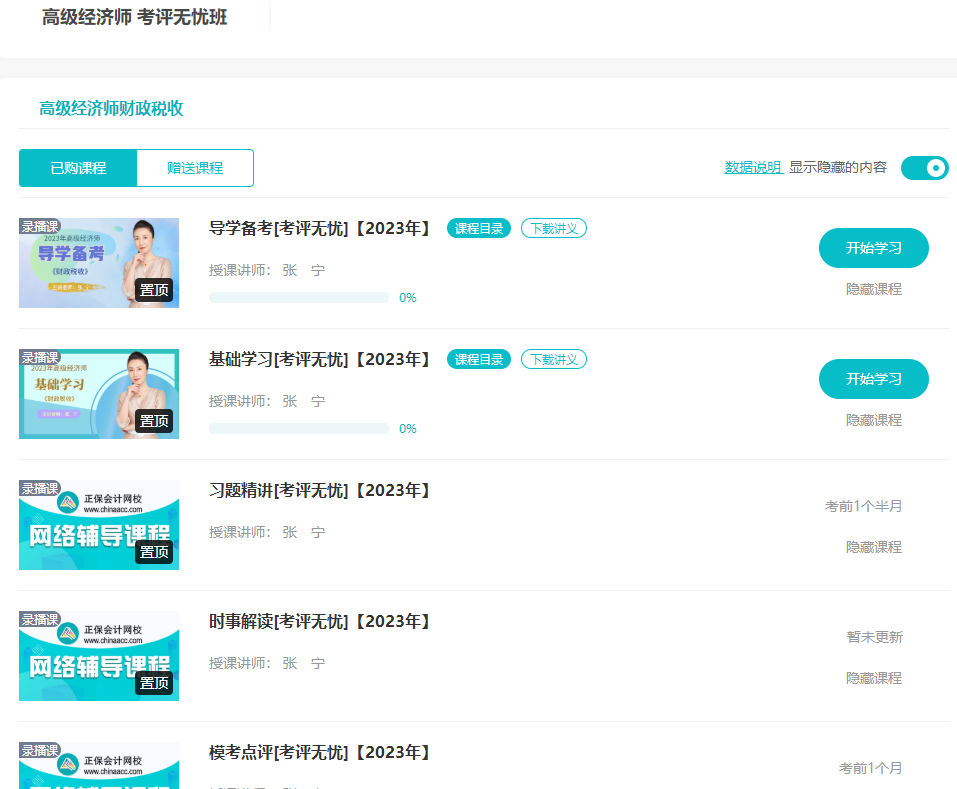Viewport: 957px width, 789px height.
Task: Pin 导学备考 course with 置顶 badge
Action: tap(154, 290)
